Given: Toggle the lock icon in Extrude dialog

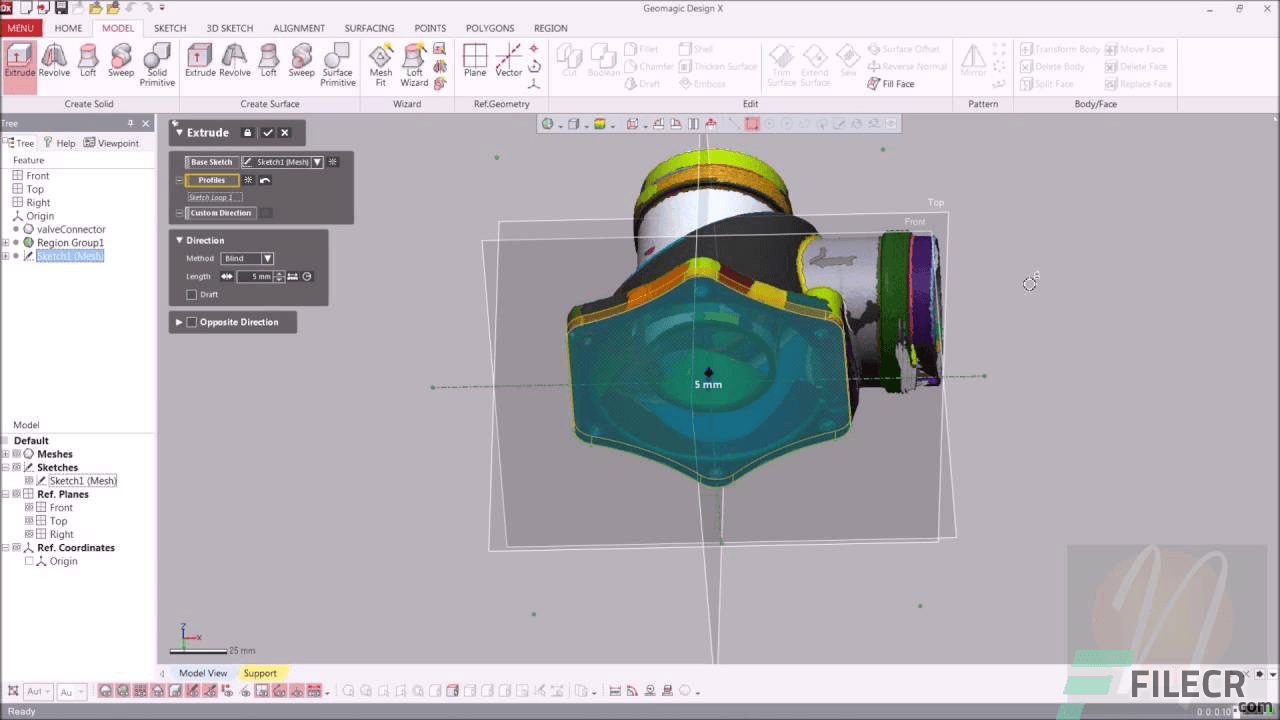Looking at the screenshot, I should (248, 132).
